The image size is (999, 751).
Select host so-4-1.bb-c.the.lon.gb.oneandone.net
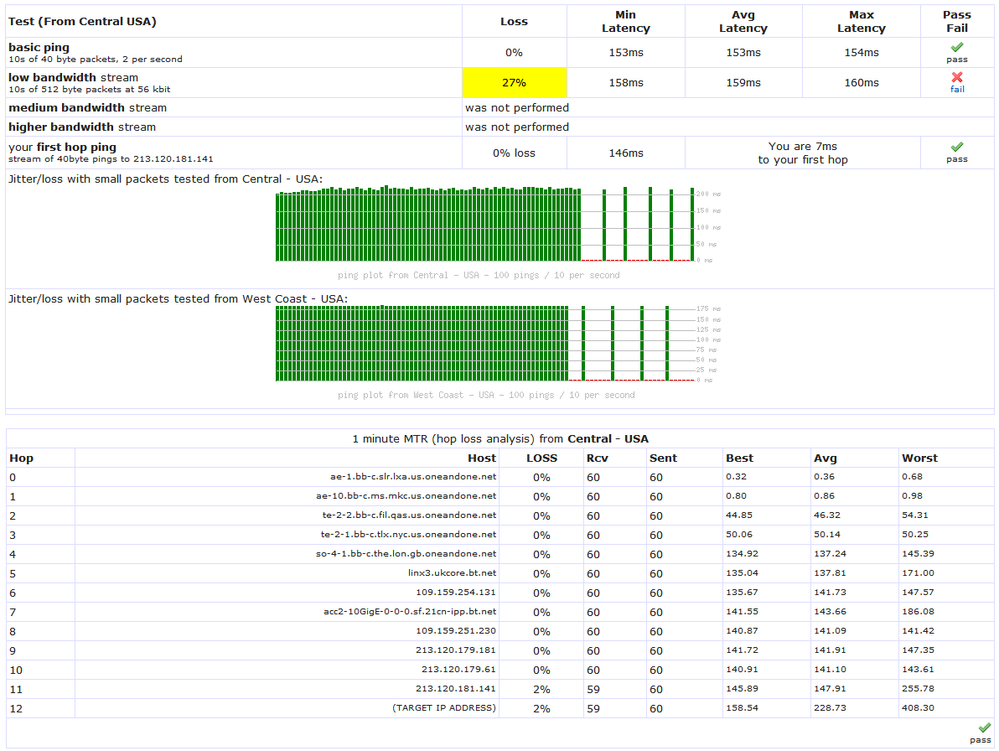point(406,554)
